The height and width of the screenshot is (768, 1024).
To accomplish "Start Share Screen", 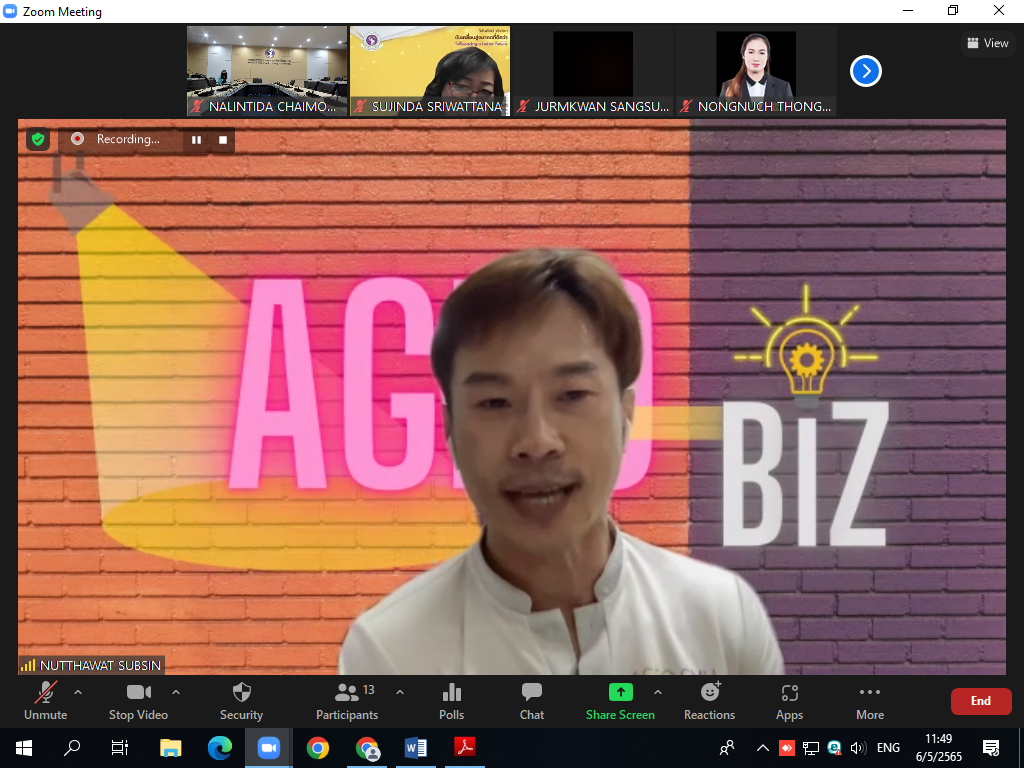I will point(620,701).
